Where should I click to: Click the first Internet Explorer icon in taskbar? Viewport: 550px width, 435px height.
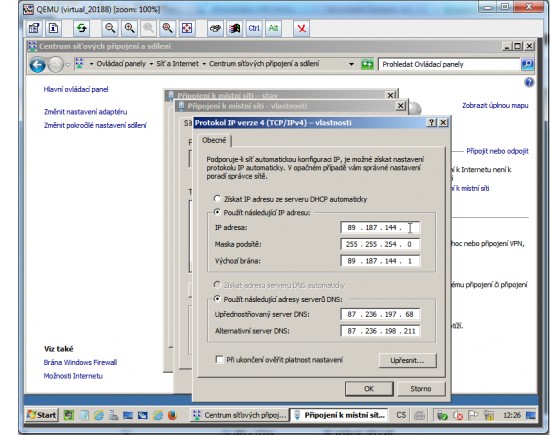click(x=99, y=415)
